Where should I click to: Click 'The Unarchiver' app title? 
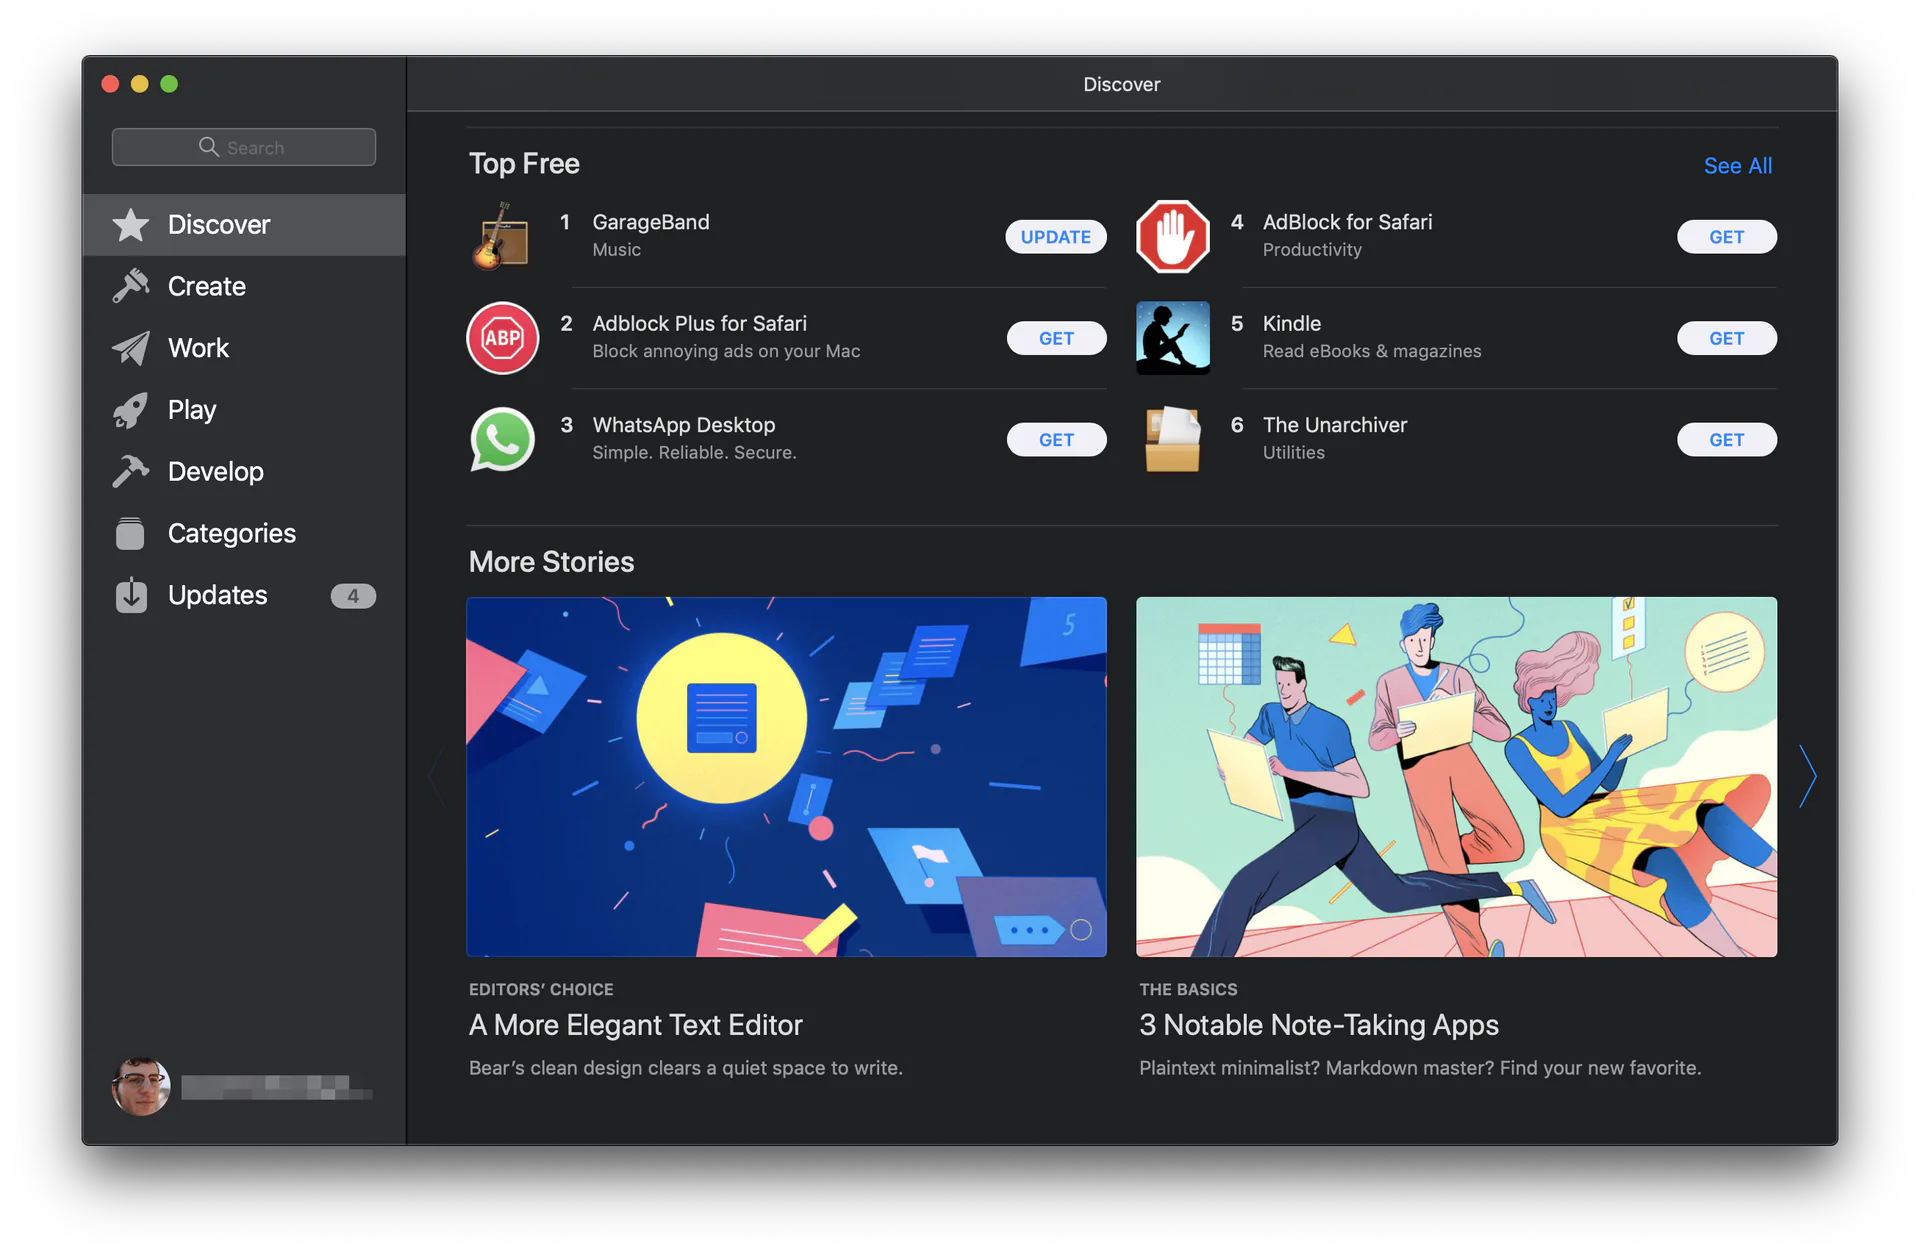(1335, 425)
